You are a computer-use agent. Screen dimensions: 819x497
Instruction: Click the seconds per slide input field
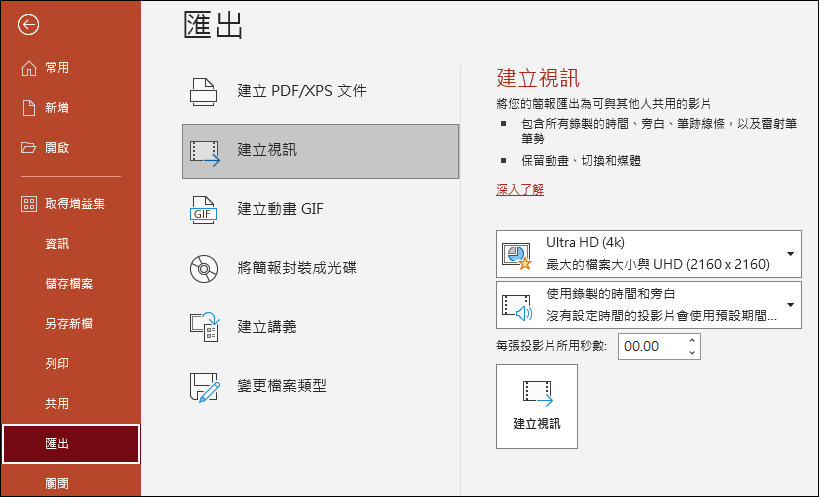(650, 347)
